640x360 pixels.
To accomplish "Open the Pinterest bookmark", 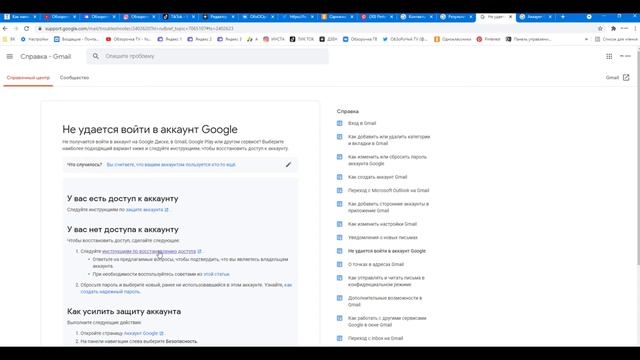I will pos(488,39).
